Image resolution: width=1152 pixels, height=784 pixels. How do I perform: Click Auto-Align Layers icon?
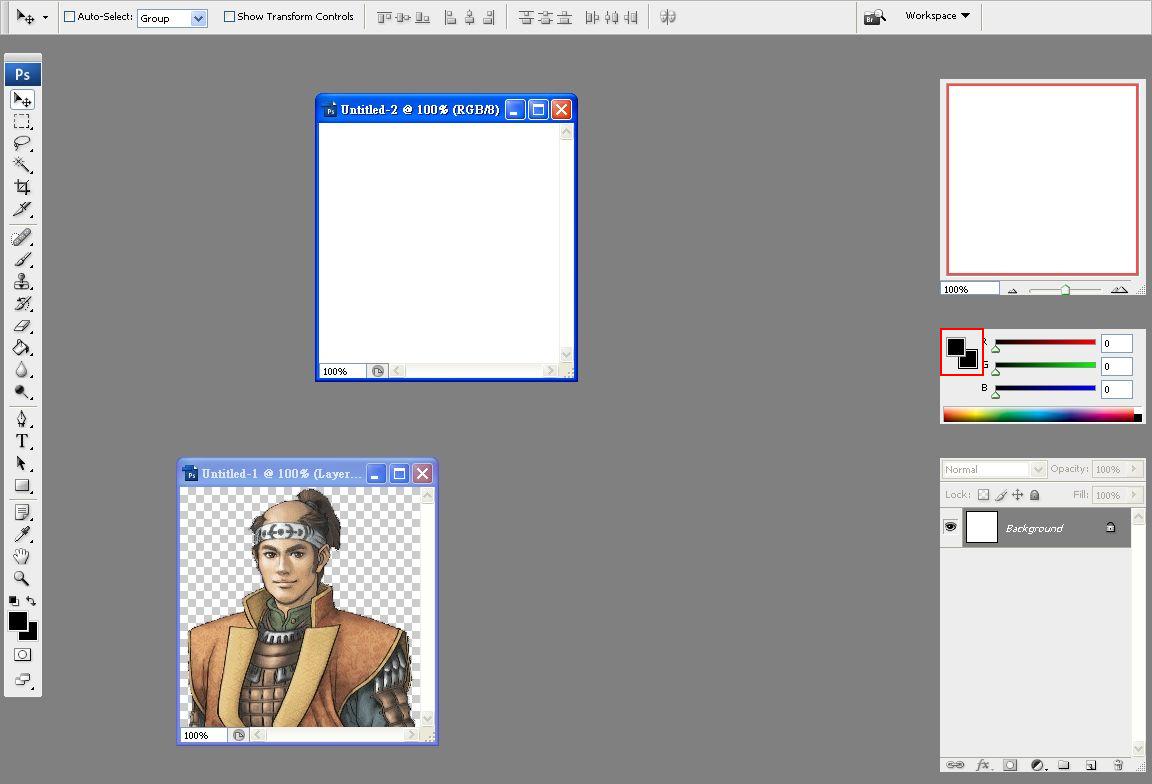pyautogui.click(x=668, y=17)
